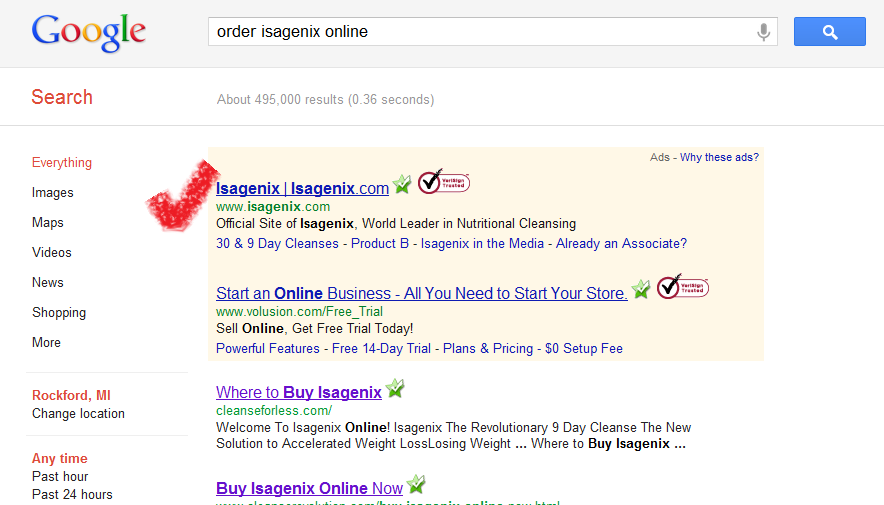Open the Isagenix | Isagenix.com ad link
The height and width of the screenshot is (505, 884).
(302, 189)
